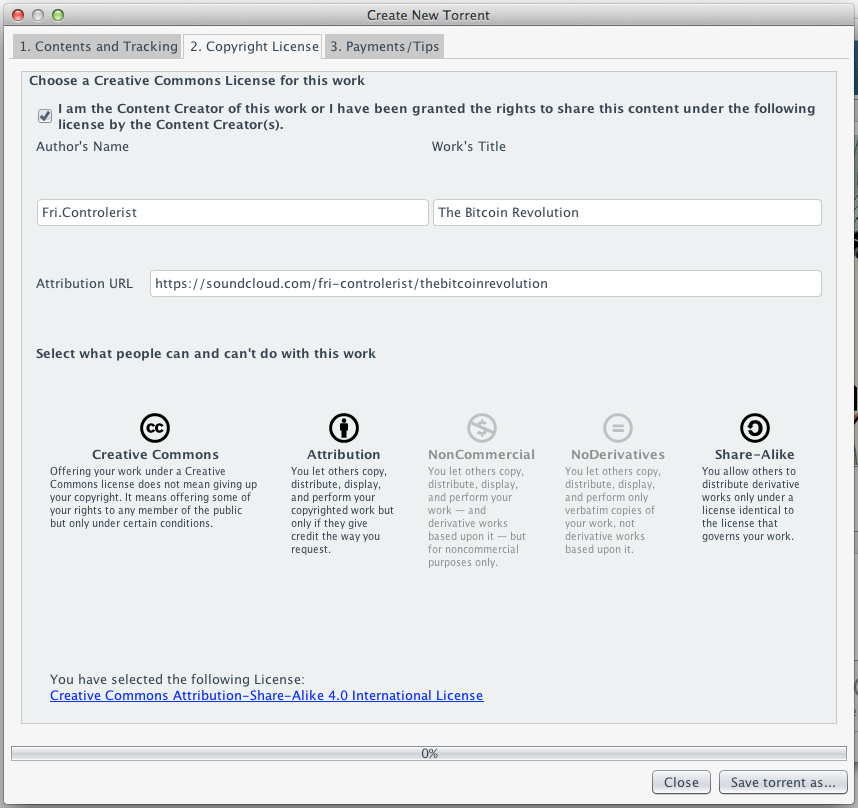Choose the Share-Alike circular arrow icon
This screenshot has width=858, height=808.
[x=753, y=427]
